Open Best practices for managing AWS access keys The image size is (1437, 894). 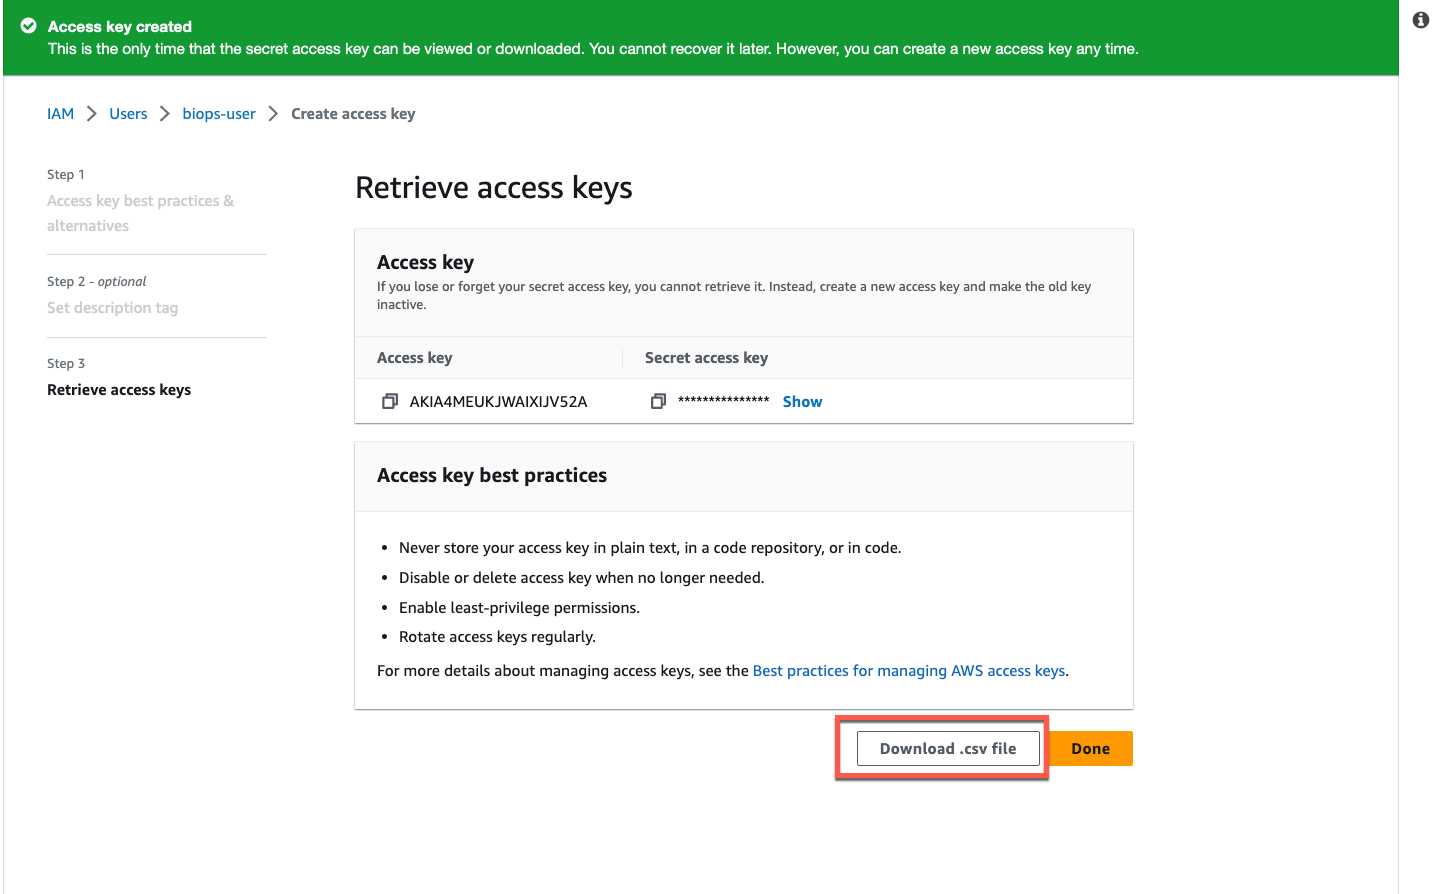coord(909,671)
